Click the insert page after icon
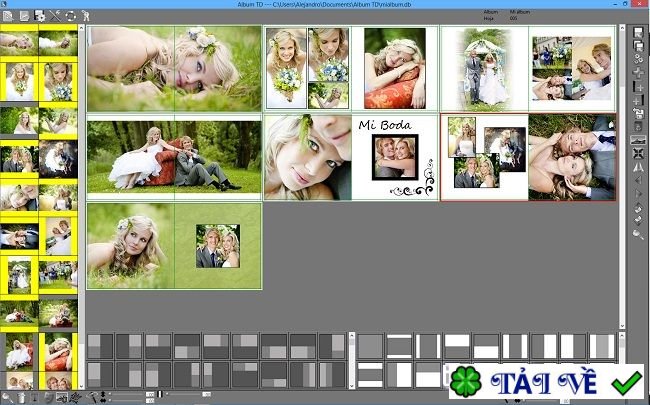The height and width of the screenshot is (405, 650). (638, 100)
